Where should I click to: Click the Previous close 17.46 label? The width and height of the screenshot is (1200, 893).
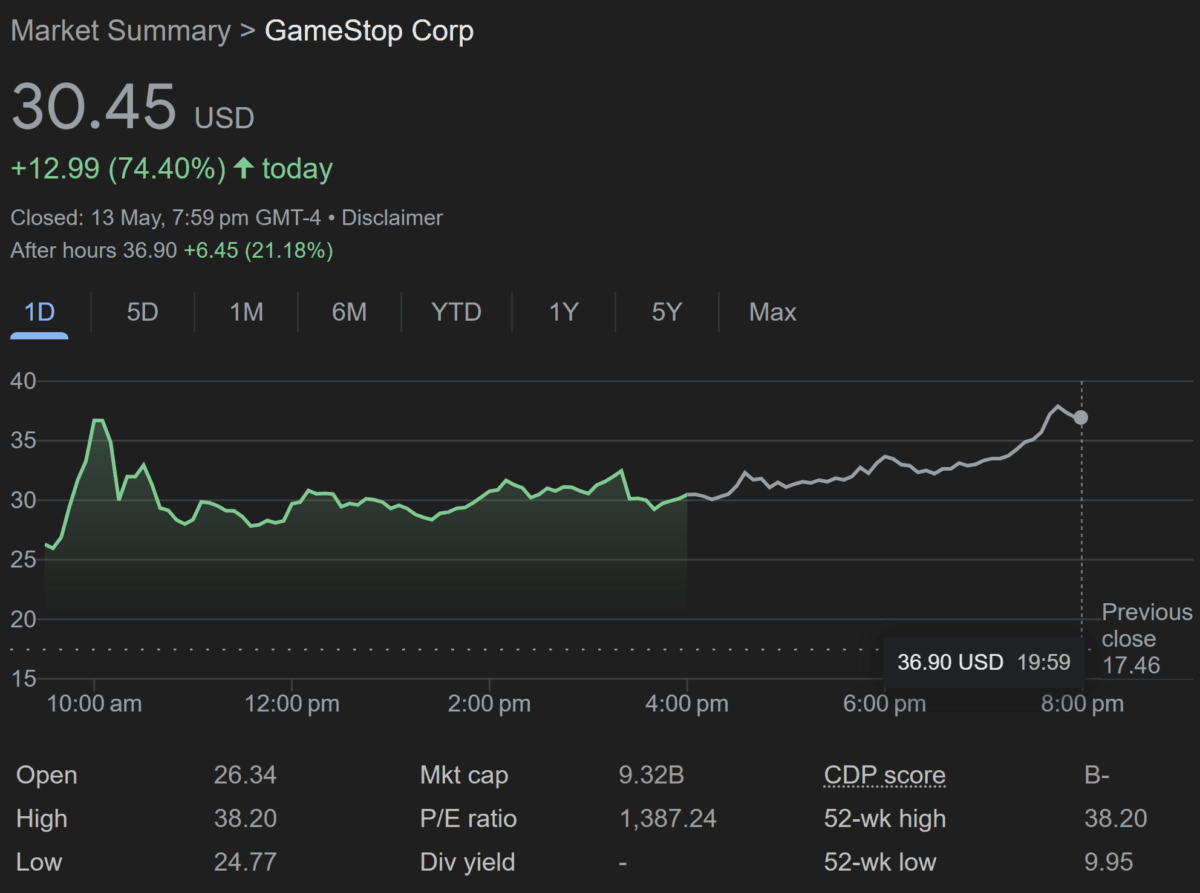pos(1146,639)
